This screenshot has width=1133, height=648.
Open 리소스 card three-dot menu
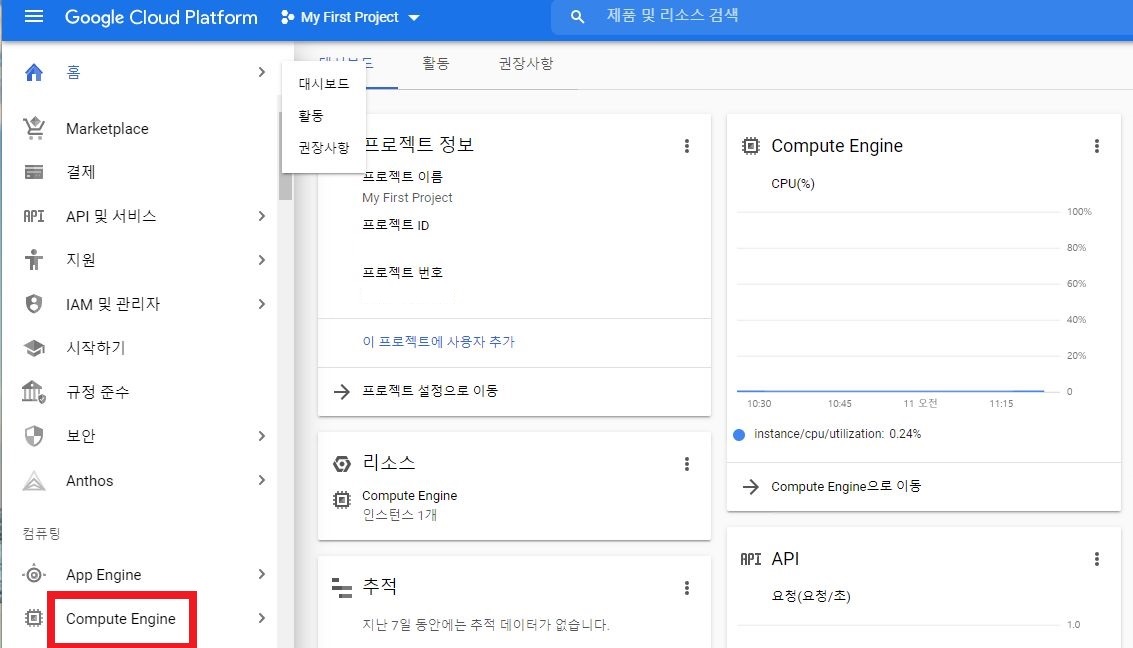[x=686, y=464]
